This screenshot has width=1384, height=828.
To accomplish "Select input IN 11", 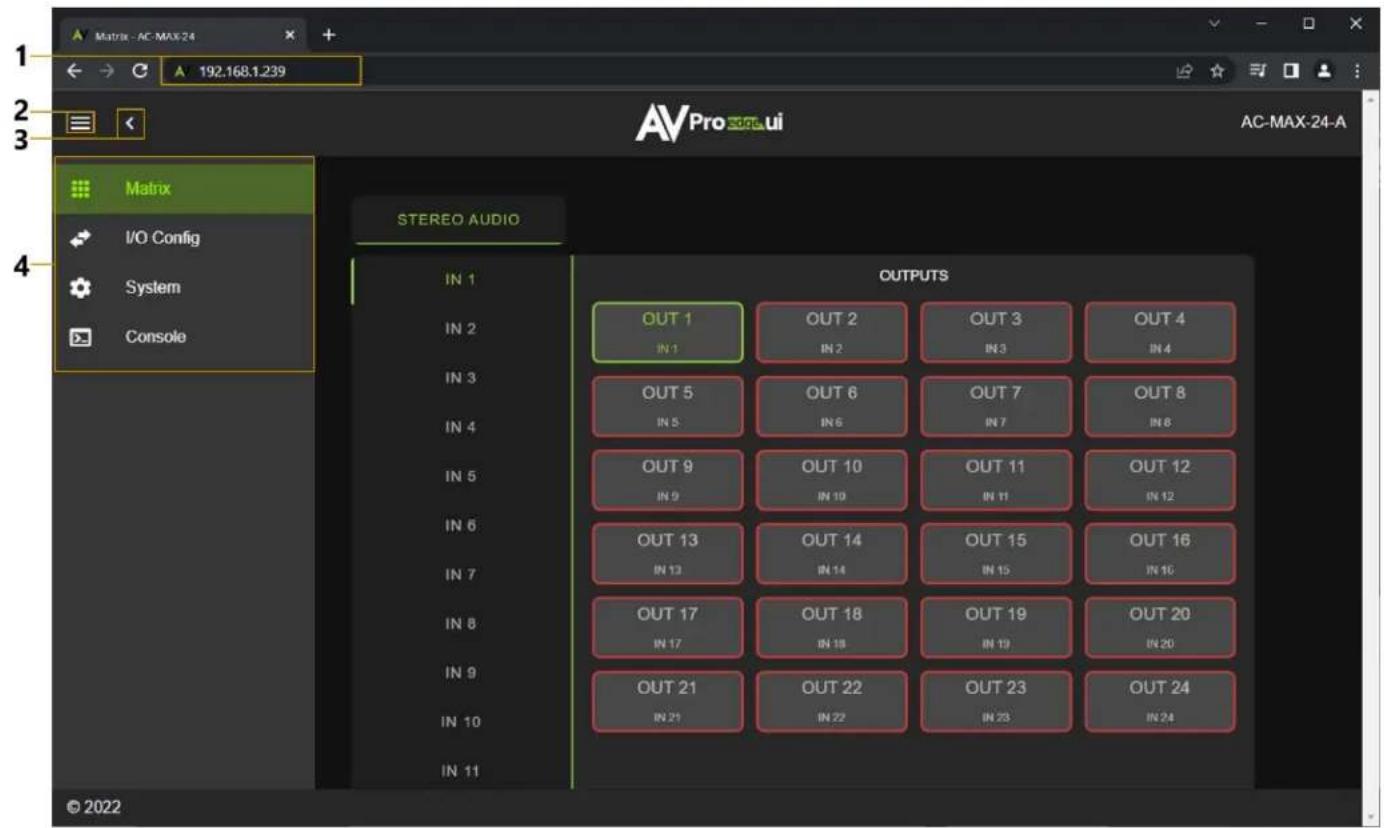I will [460, 771].
